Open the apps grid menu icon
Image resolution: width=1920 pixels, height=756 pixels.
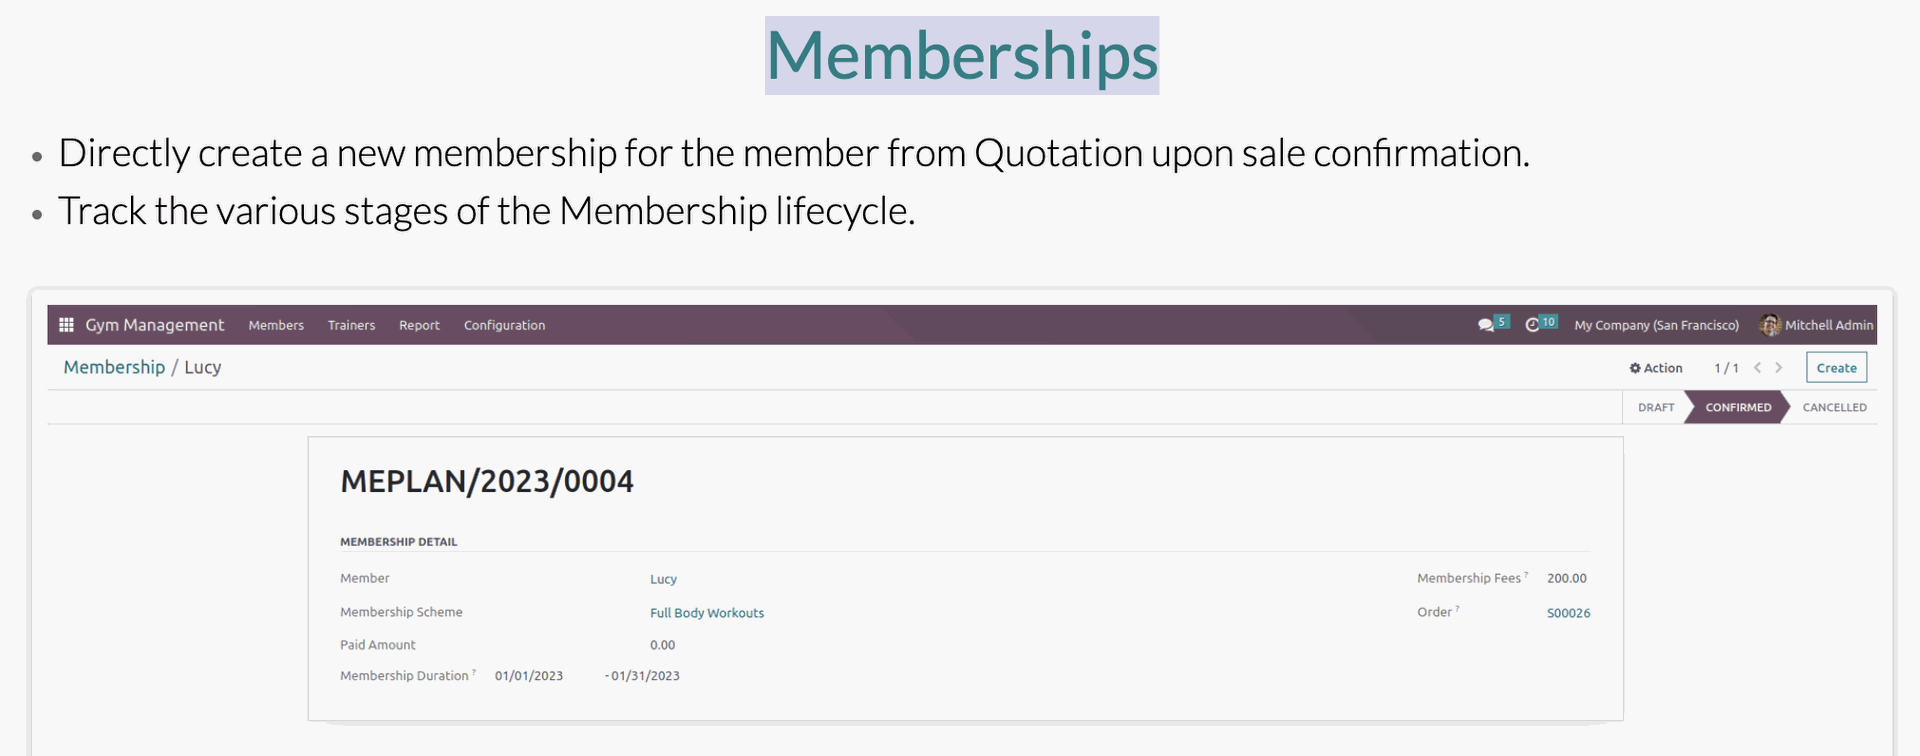66,325
